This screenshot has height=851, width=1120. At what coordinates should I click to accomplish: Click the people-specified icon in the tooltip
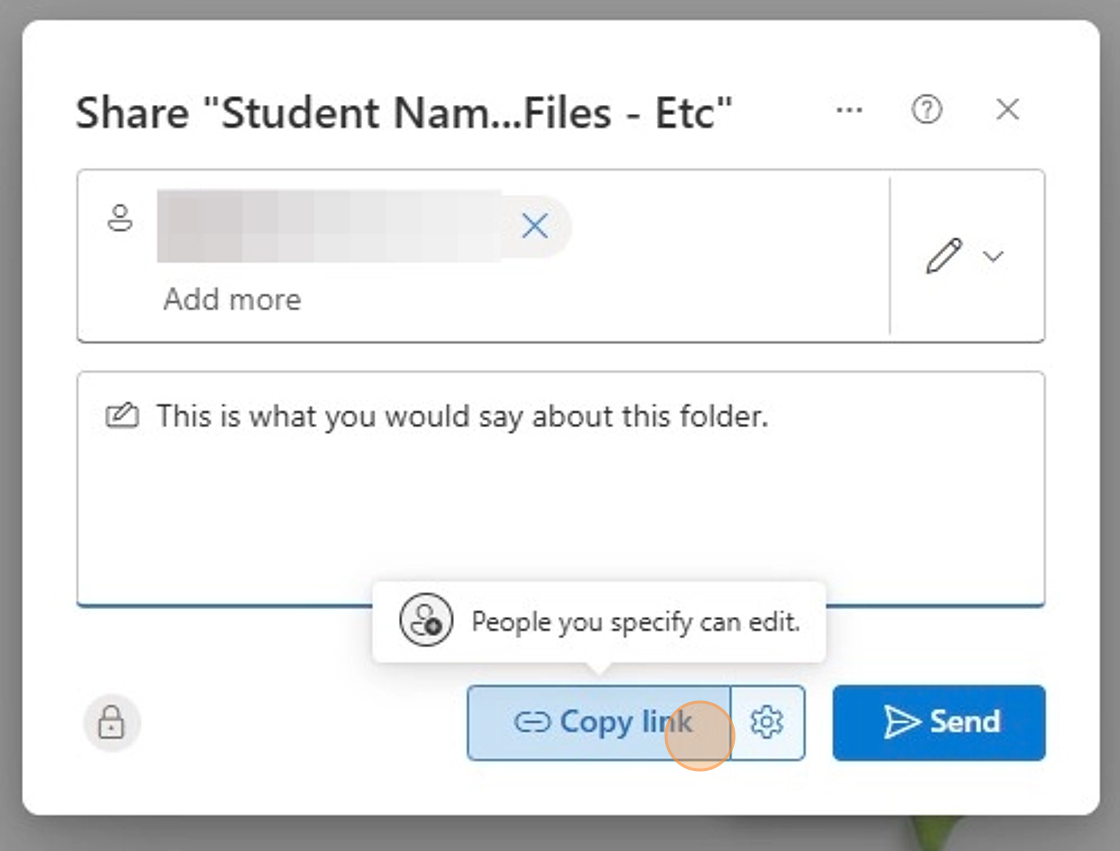pyautogui.click(x=426, y=622)
